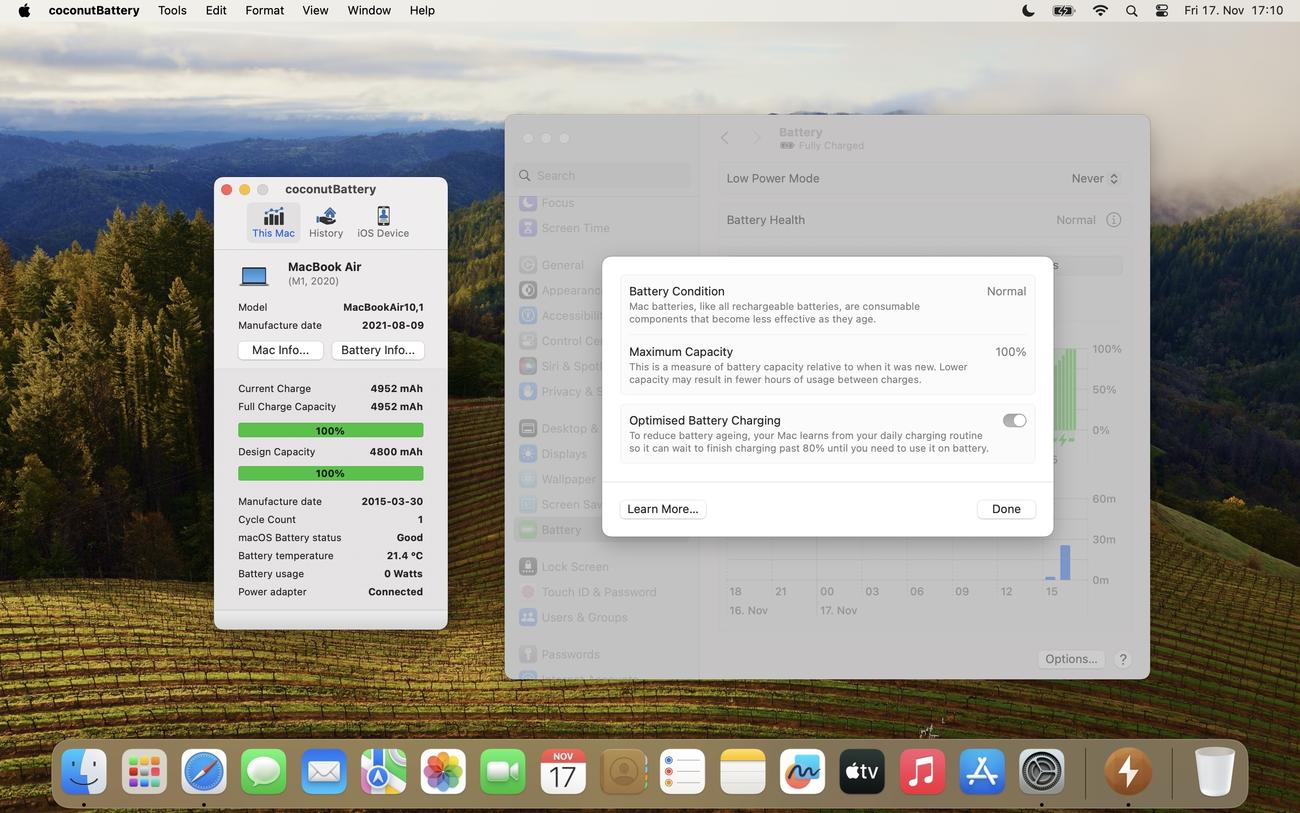1300x813 pixels.
Task: Open Notes from the Dock
Action: tap(743, 772)
